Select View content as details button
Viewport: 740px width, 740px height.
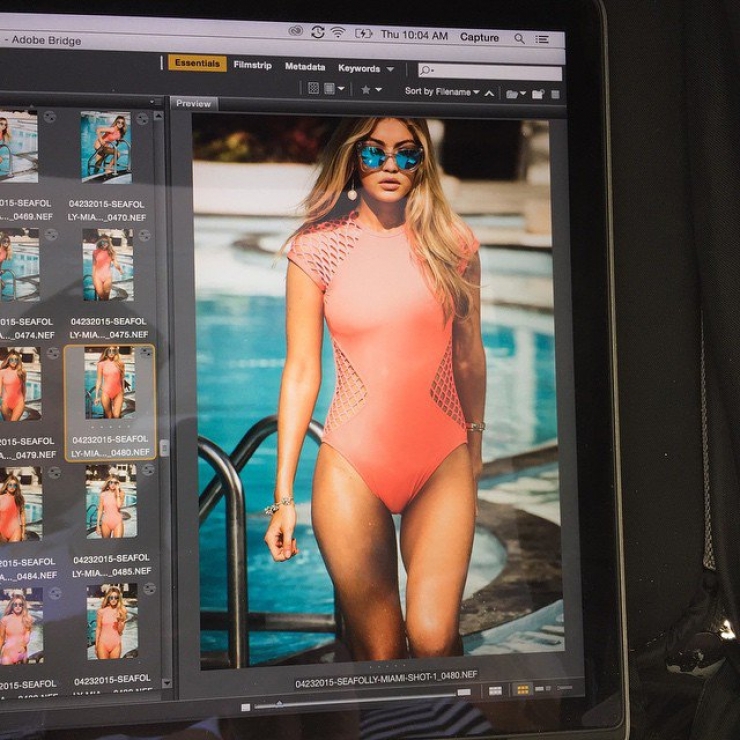tap(543, 689)
